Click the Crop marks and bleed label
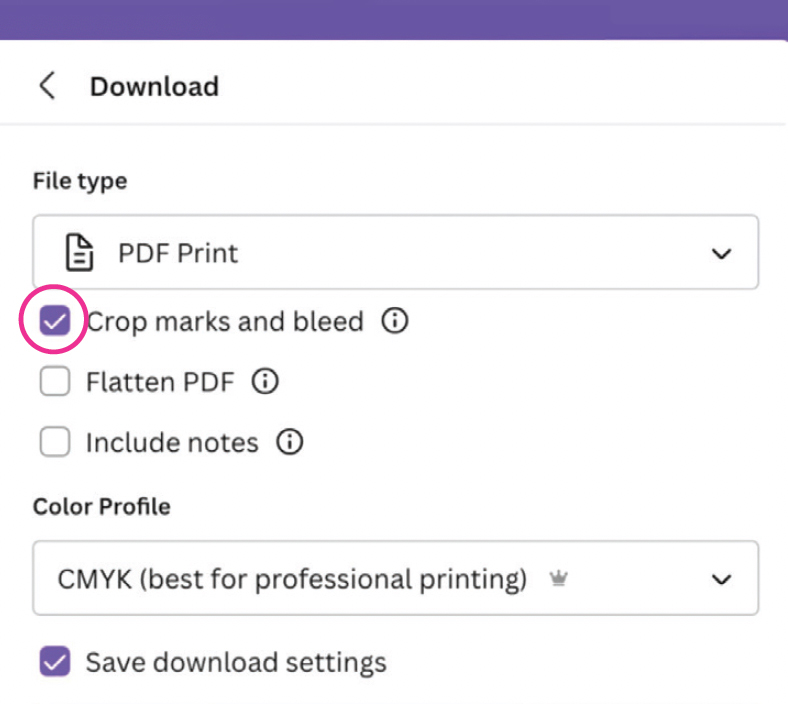This screenshot has width=788, height=704. (224, 321)
